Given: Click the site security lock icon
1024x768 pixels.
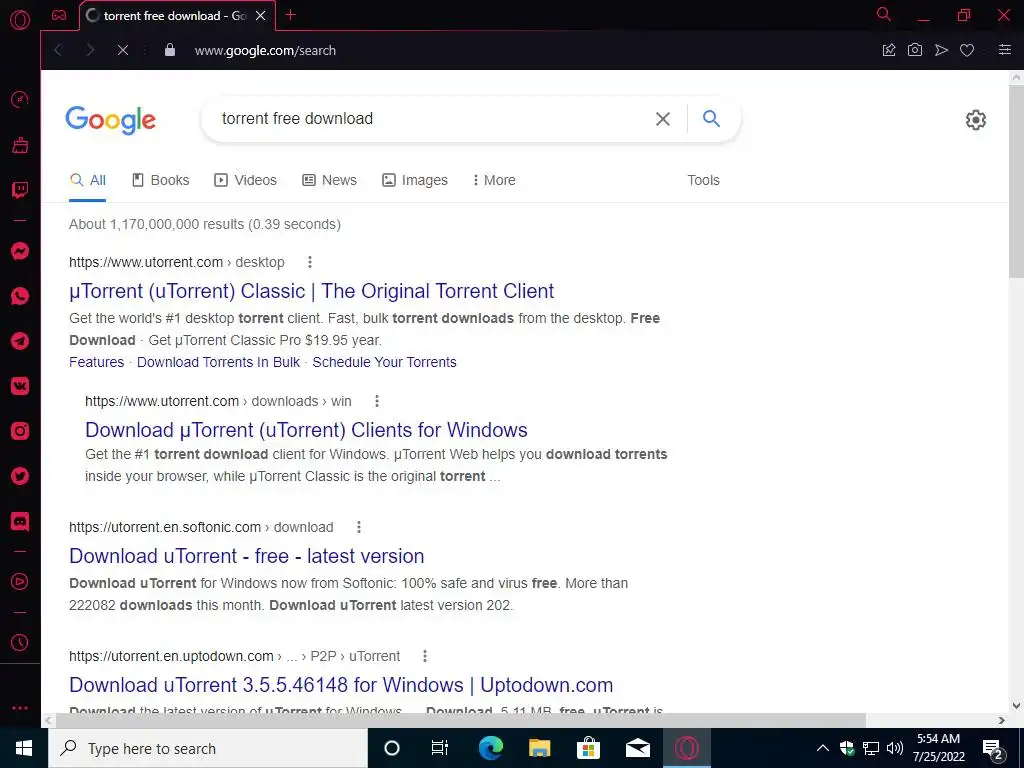Looking at the screenshot, I should [x=170, y=50].
